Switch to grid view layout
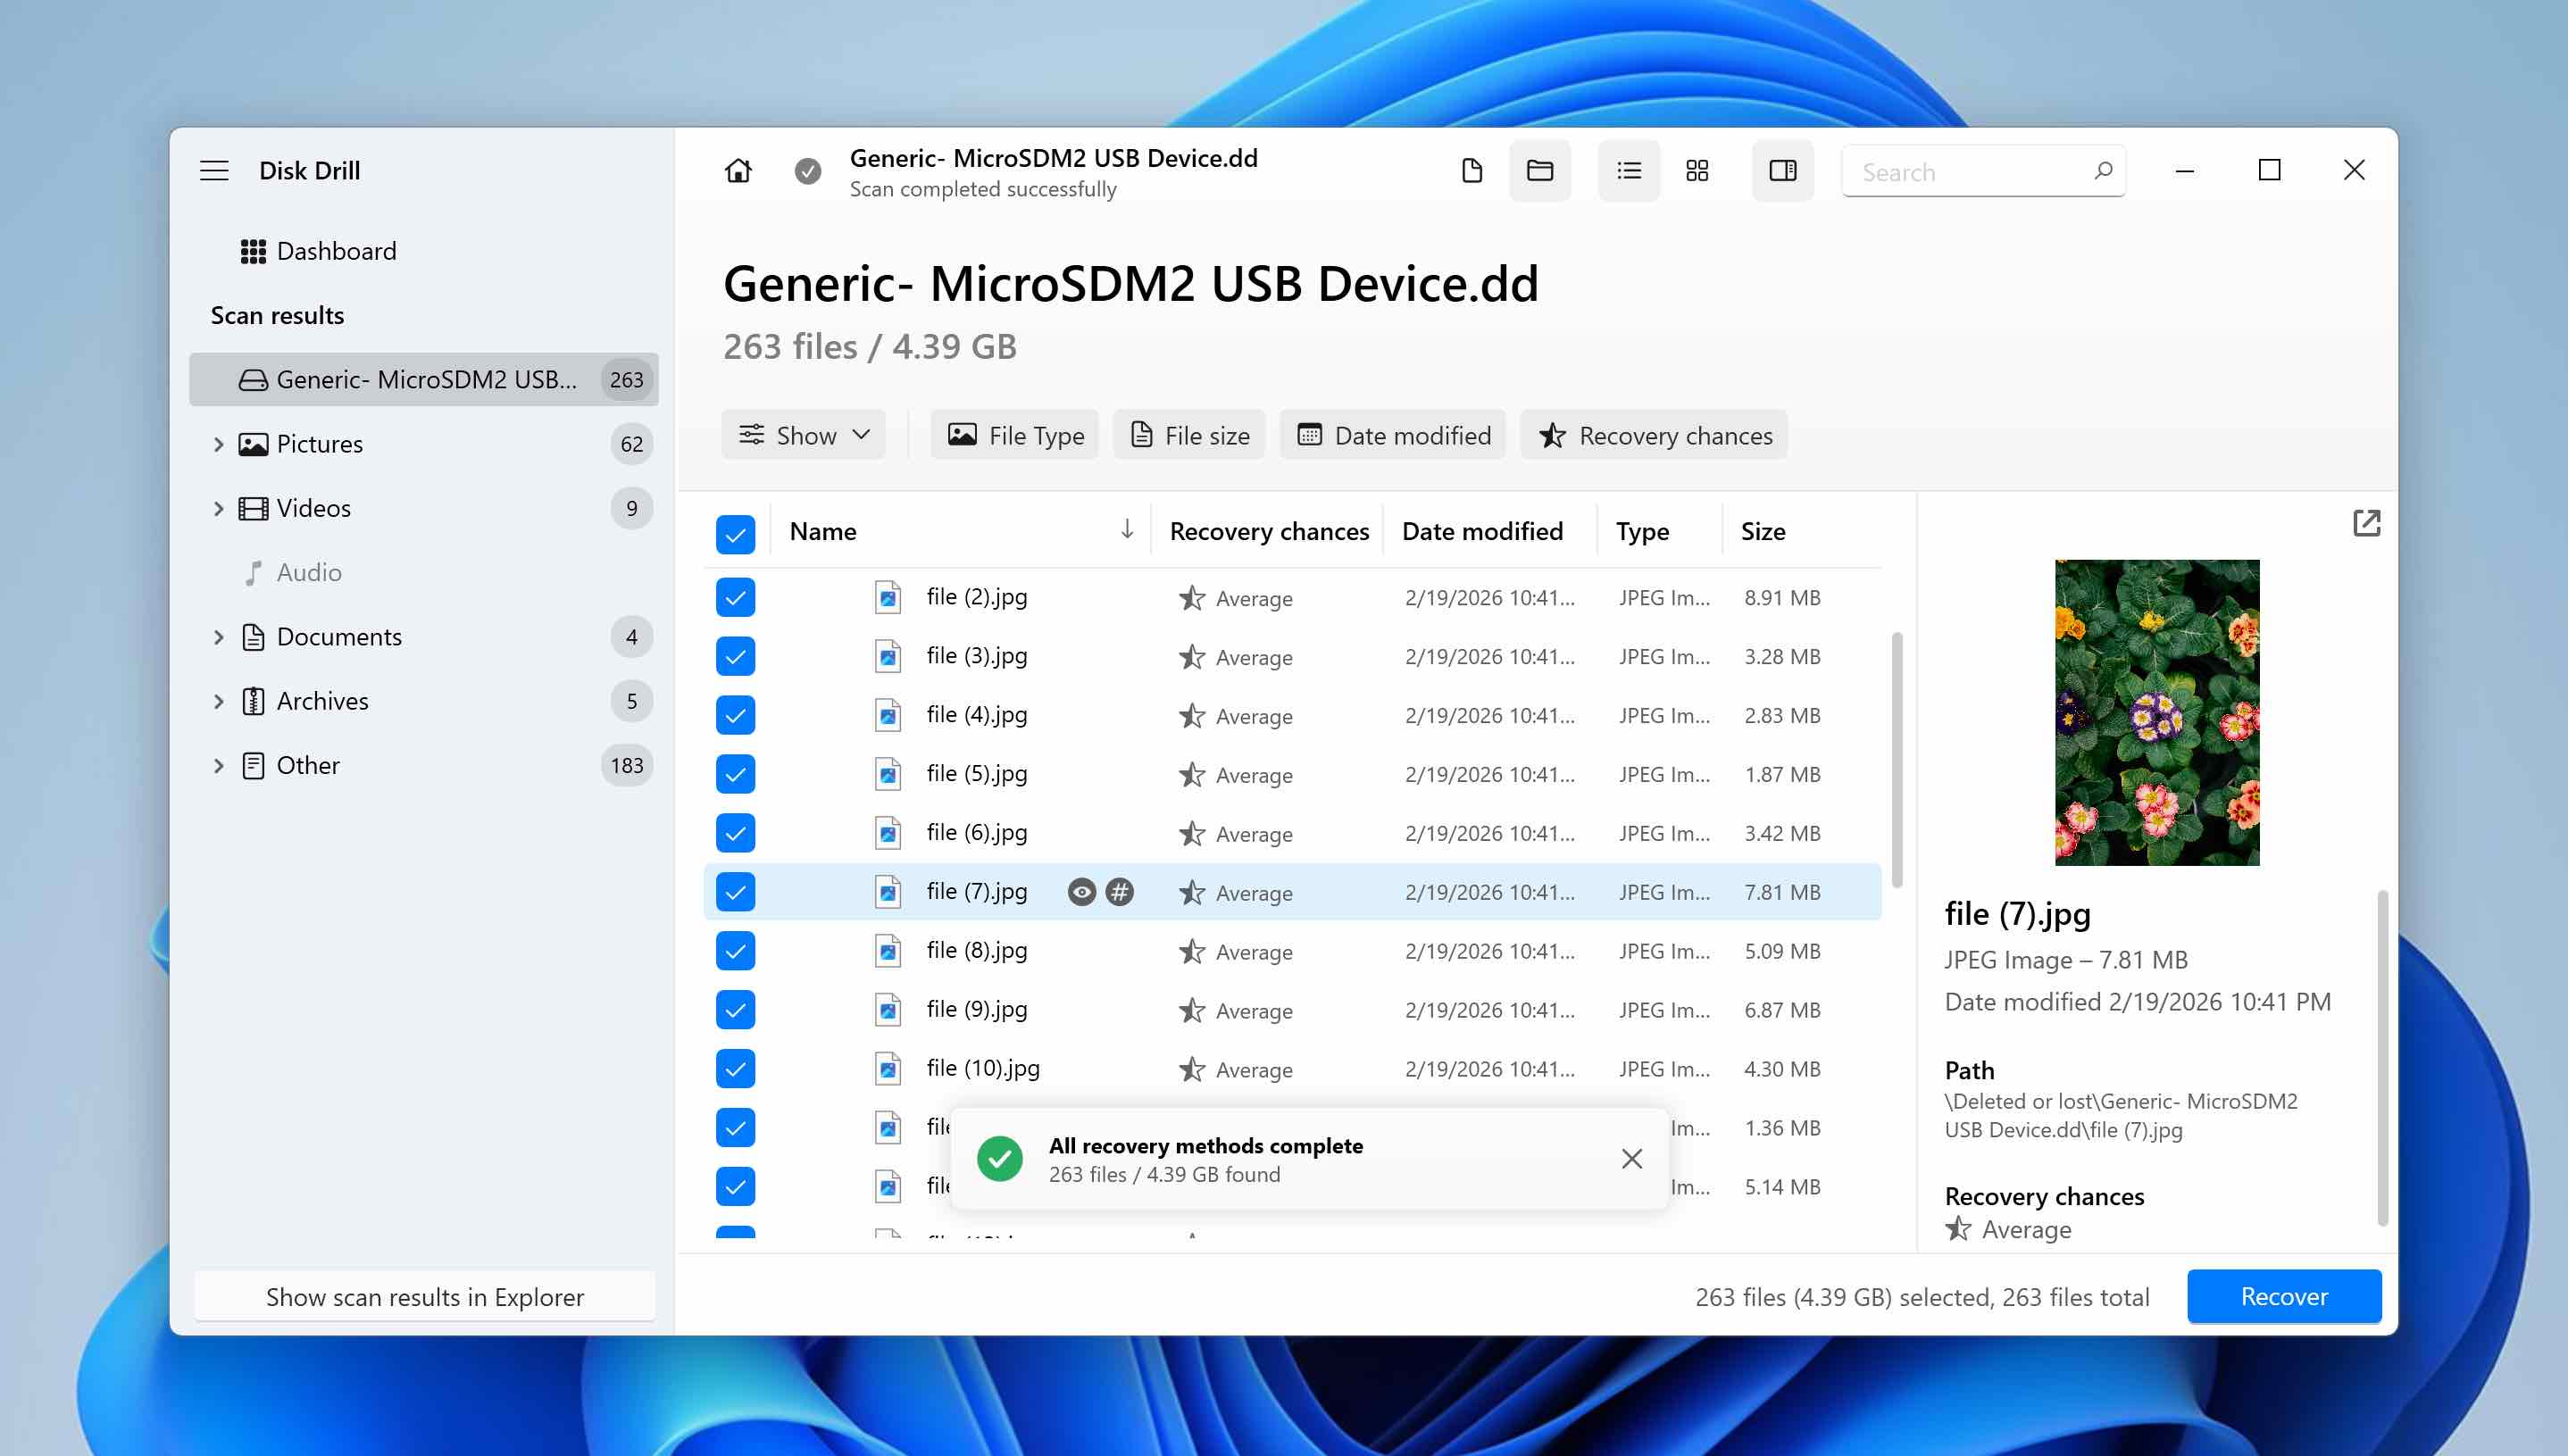Screen dimensions: 2568x1456 pos(1697,171)
